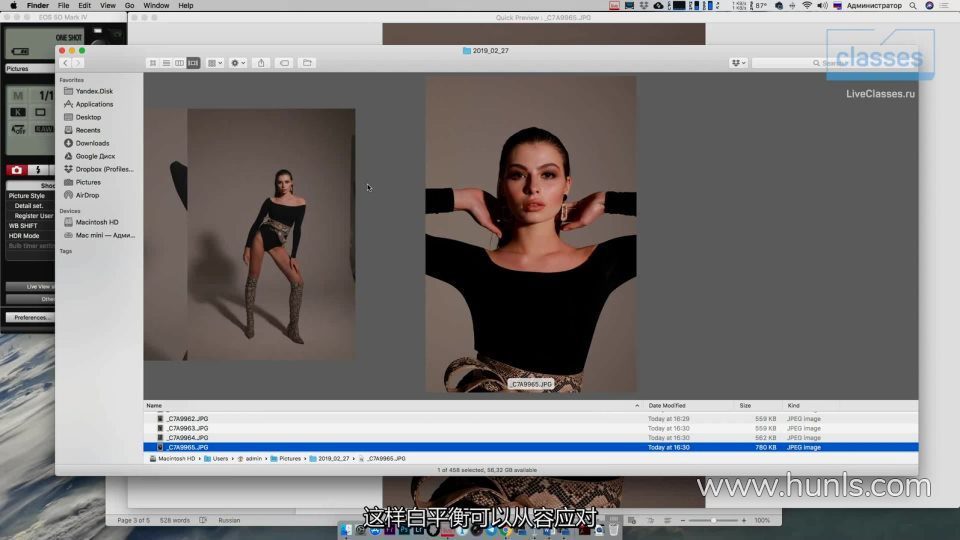Open Google Диск in the sidebar
The image size is (960, 540).
tap(95, 156)
